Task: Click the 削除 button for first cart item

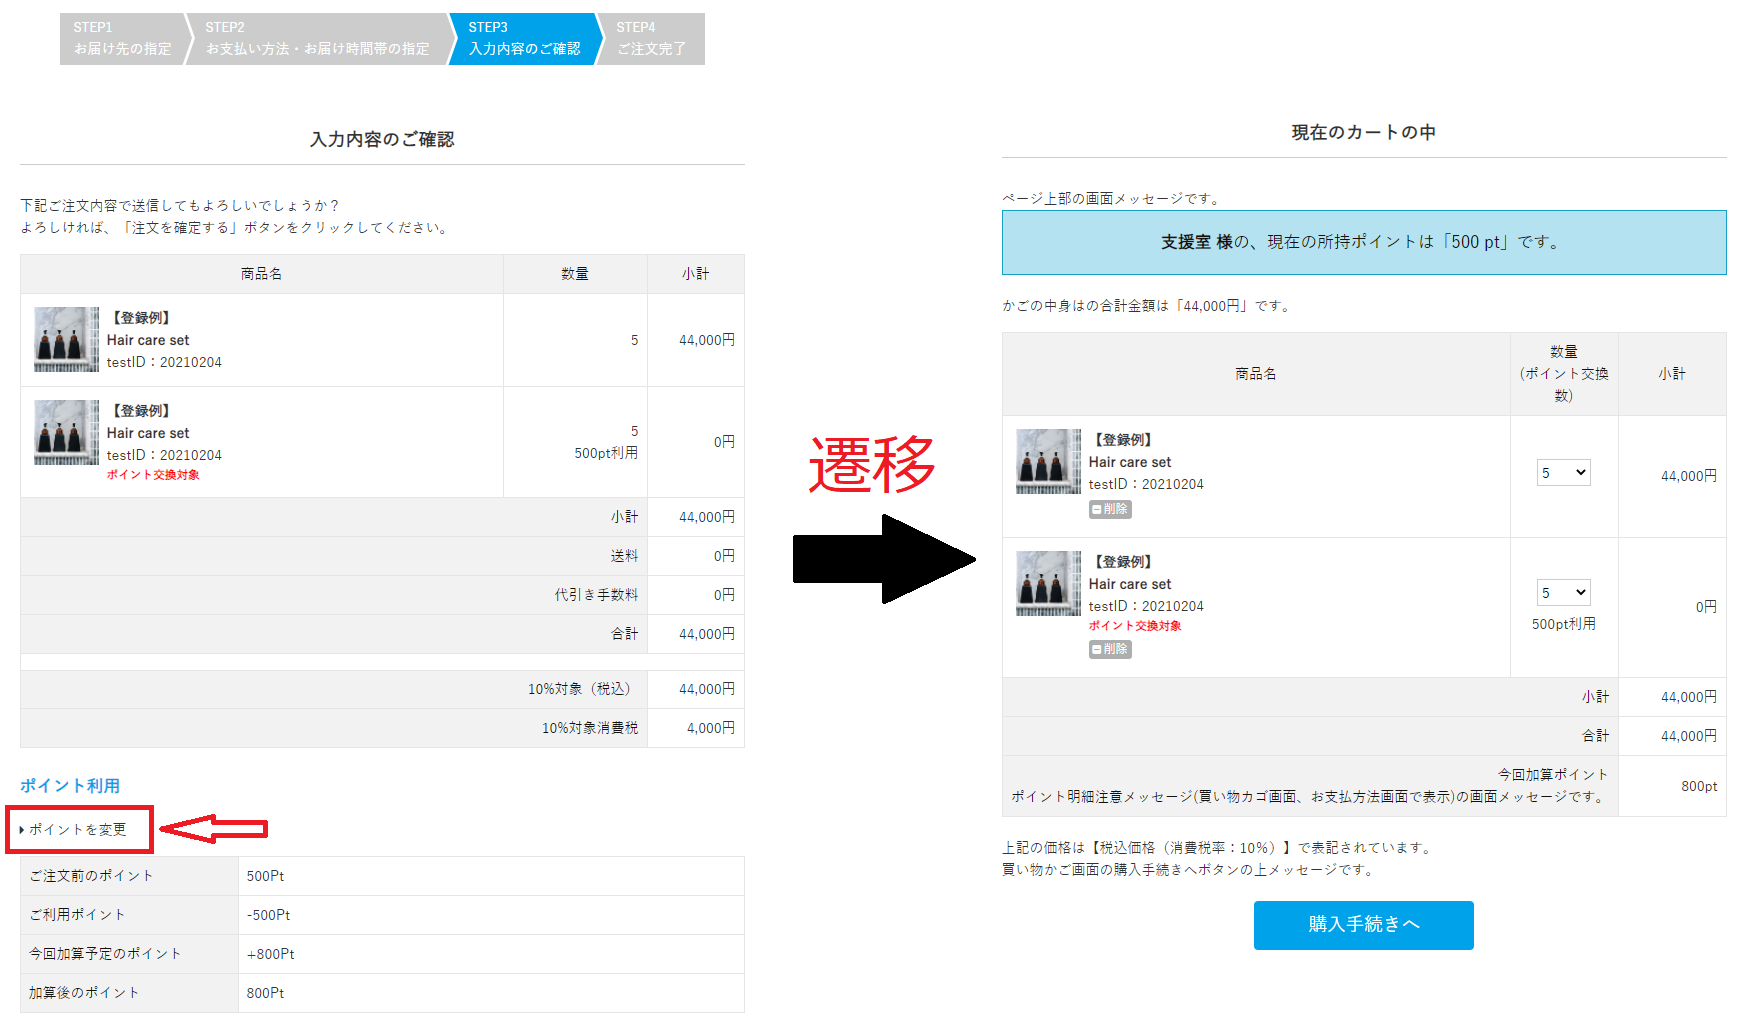Action: click(x=1110, y=509)
